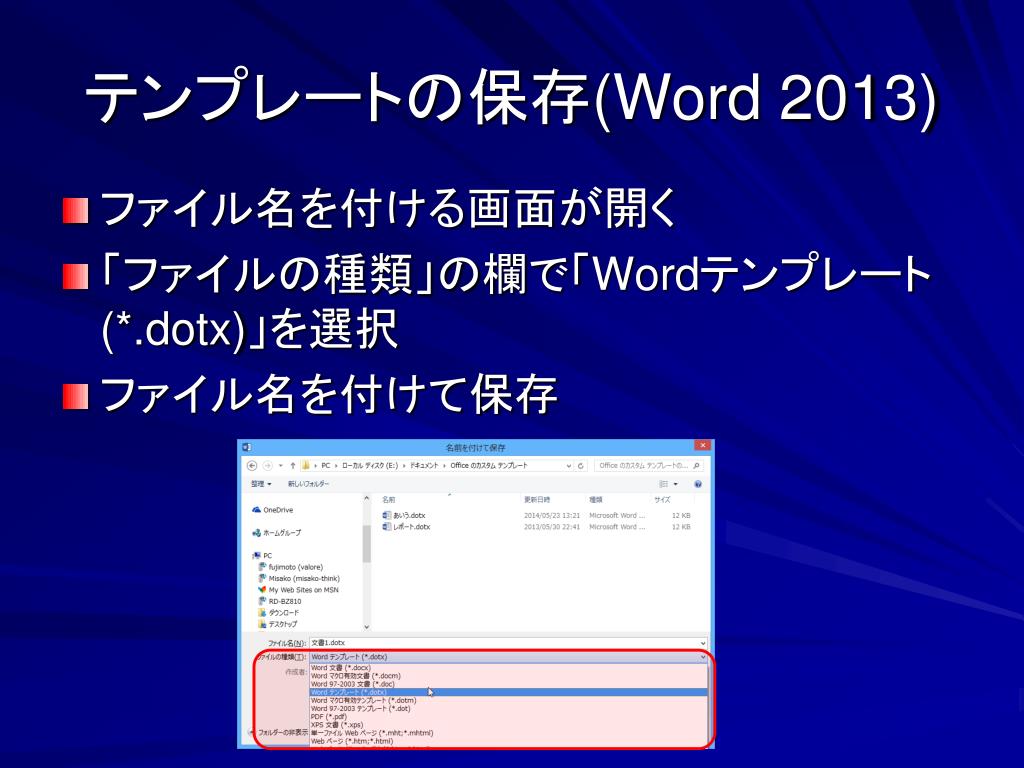Open the recent locations arrow beside Forward
This screenshot has height=768, width=1024.
coord(281,466)
